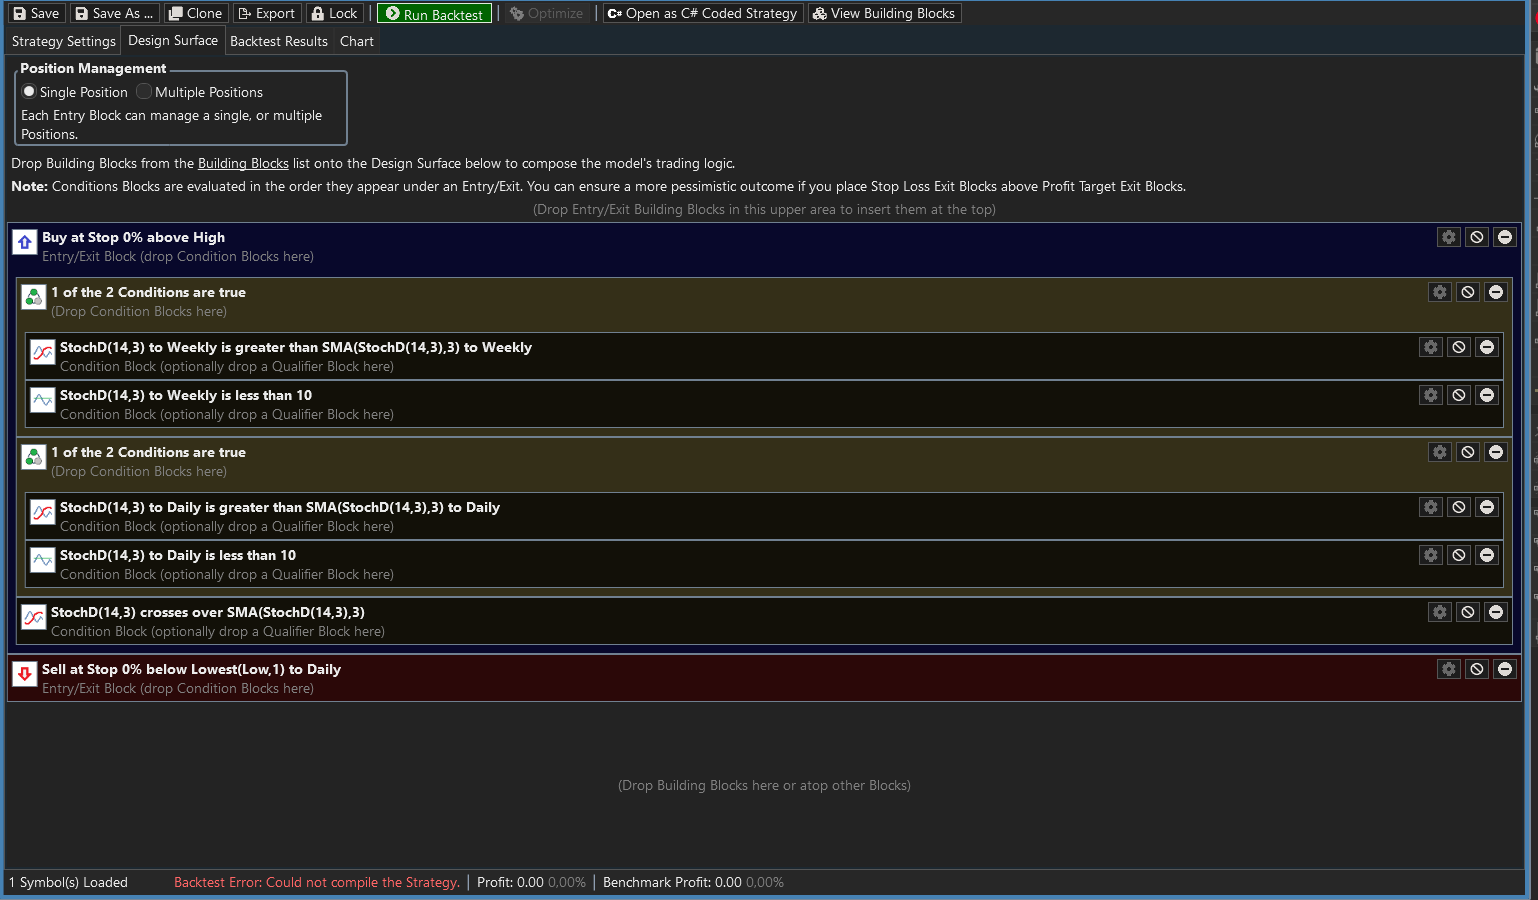Click the indicator-compare icon on StochD Weekly condition
Image resolution: width=1538 pixels, height=900 pixels.
(x=42, y=352)
